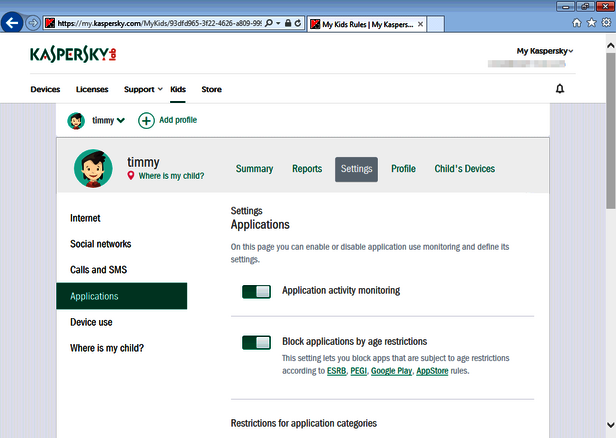616x438 pixels.
Task: Open the Child's Devices tab
Action: coord(464,169)
